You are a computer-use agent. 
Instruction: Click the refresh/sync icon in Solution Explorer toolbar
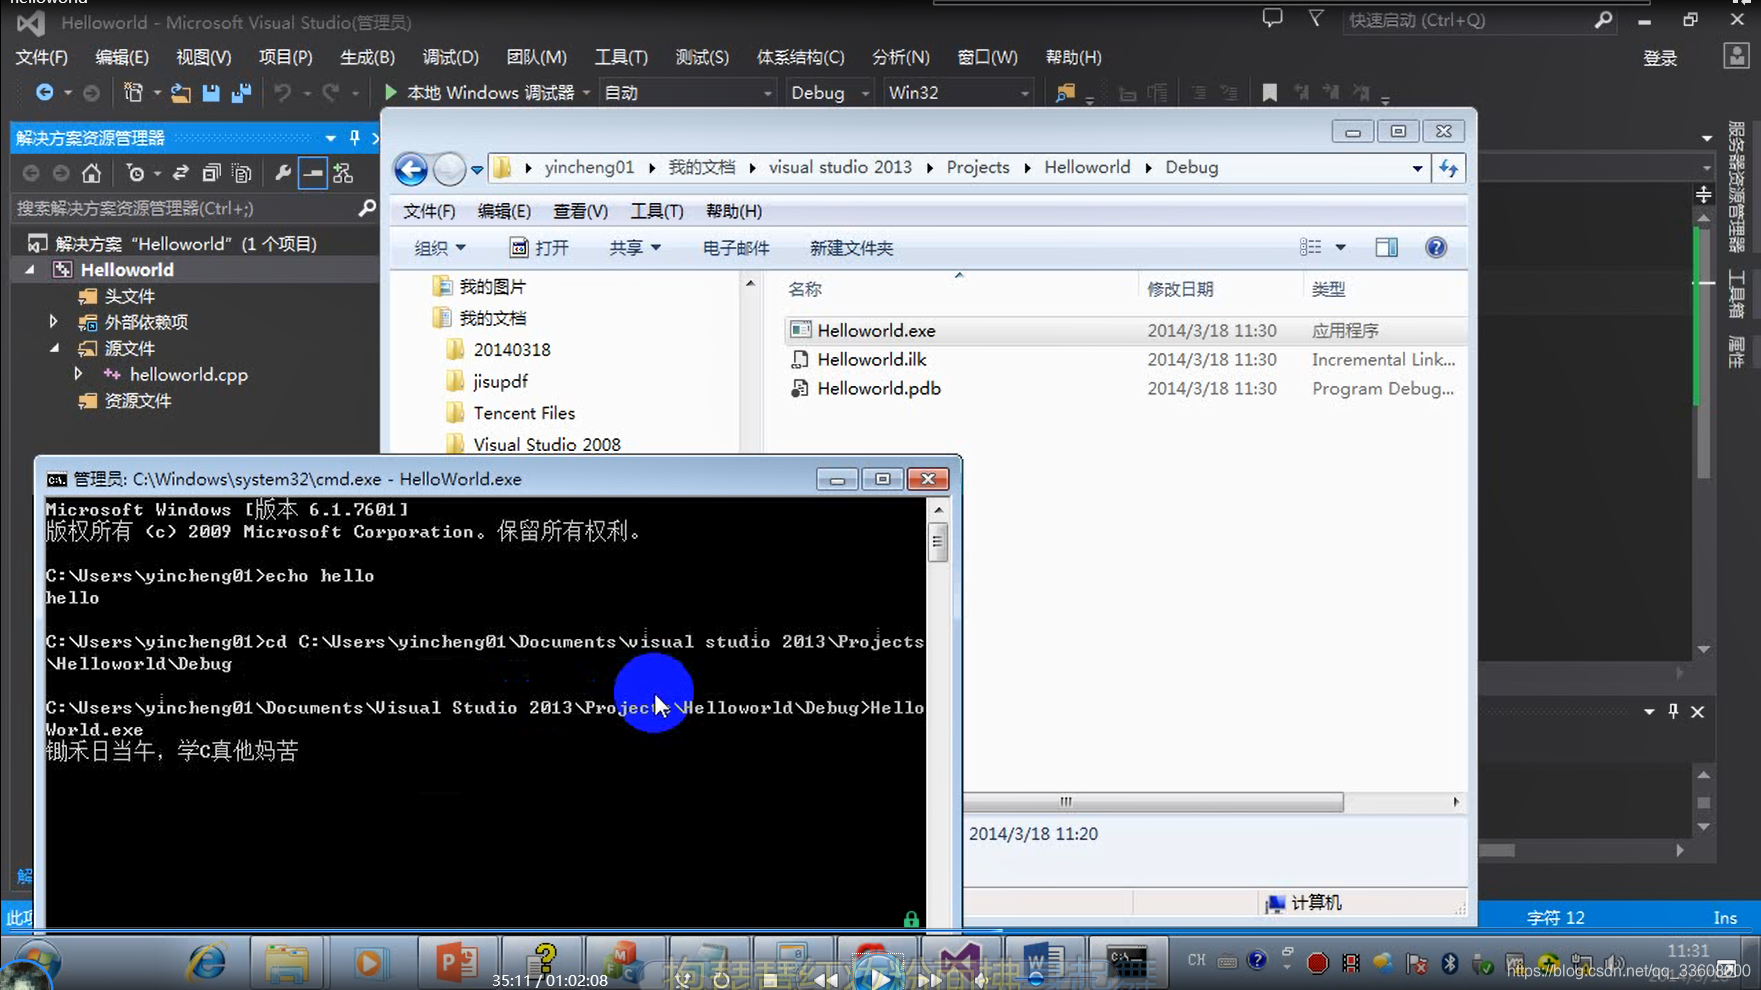[x=180, y=173]
